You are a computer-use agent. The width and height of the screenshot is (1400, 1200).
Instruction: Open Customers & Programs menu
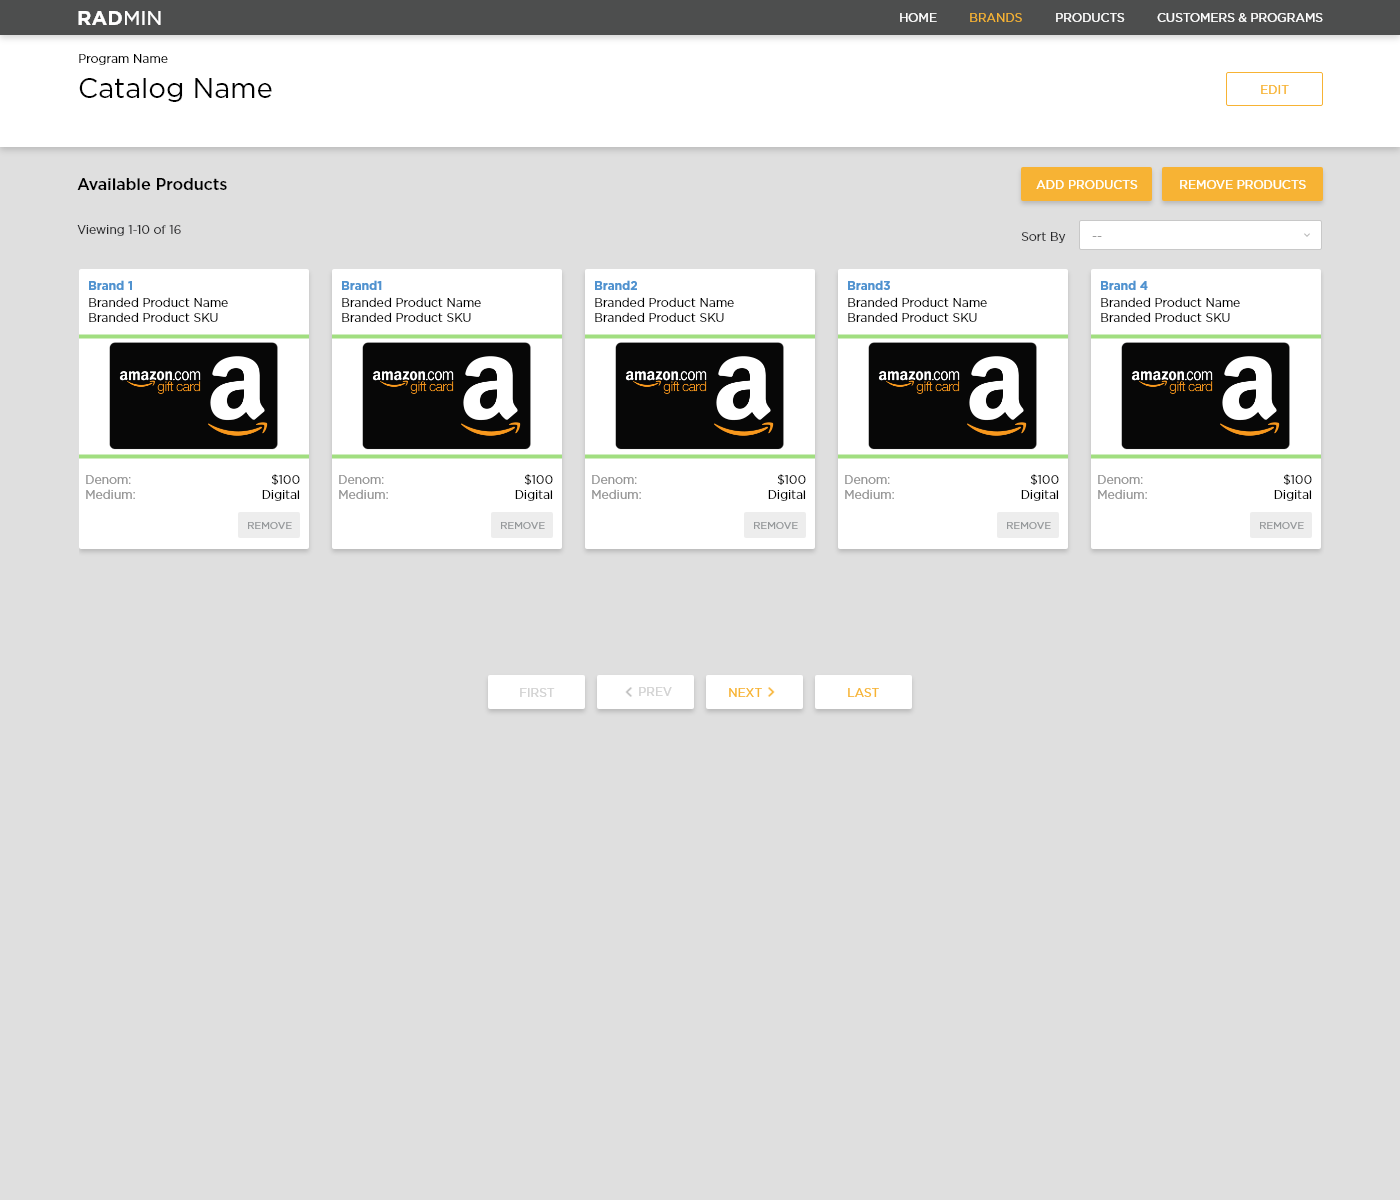pyautogui.click(x=1239, y=18)
